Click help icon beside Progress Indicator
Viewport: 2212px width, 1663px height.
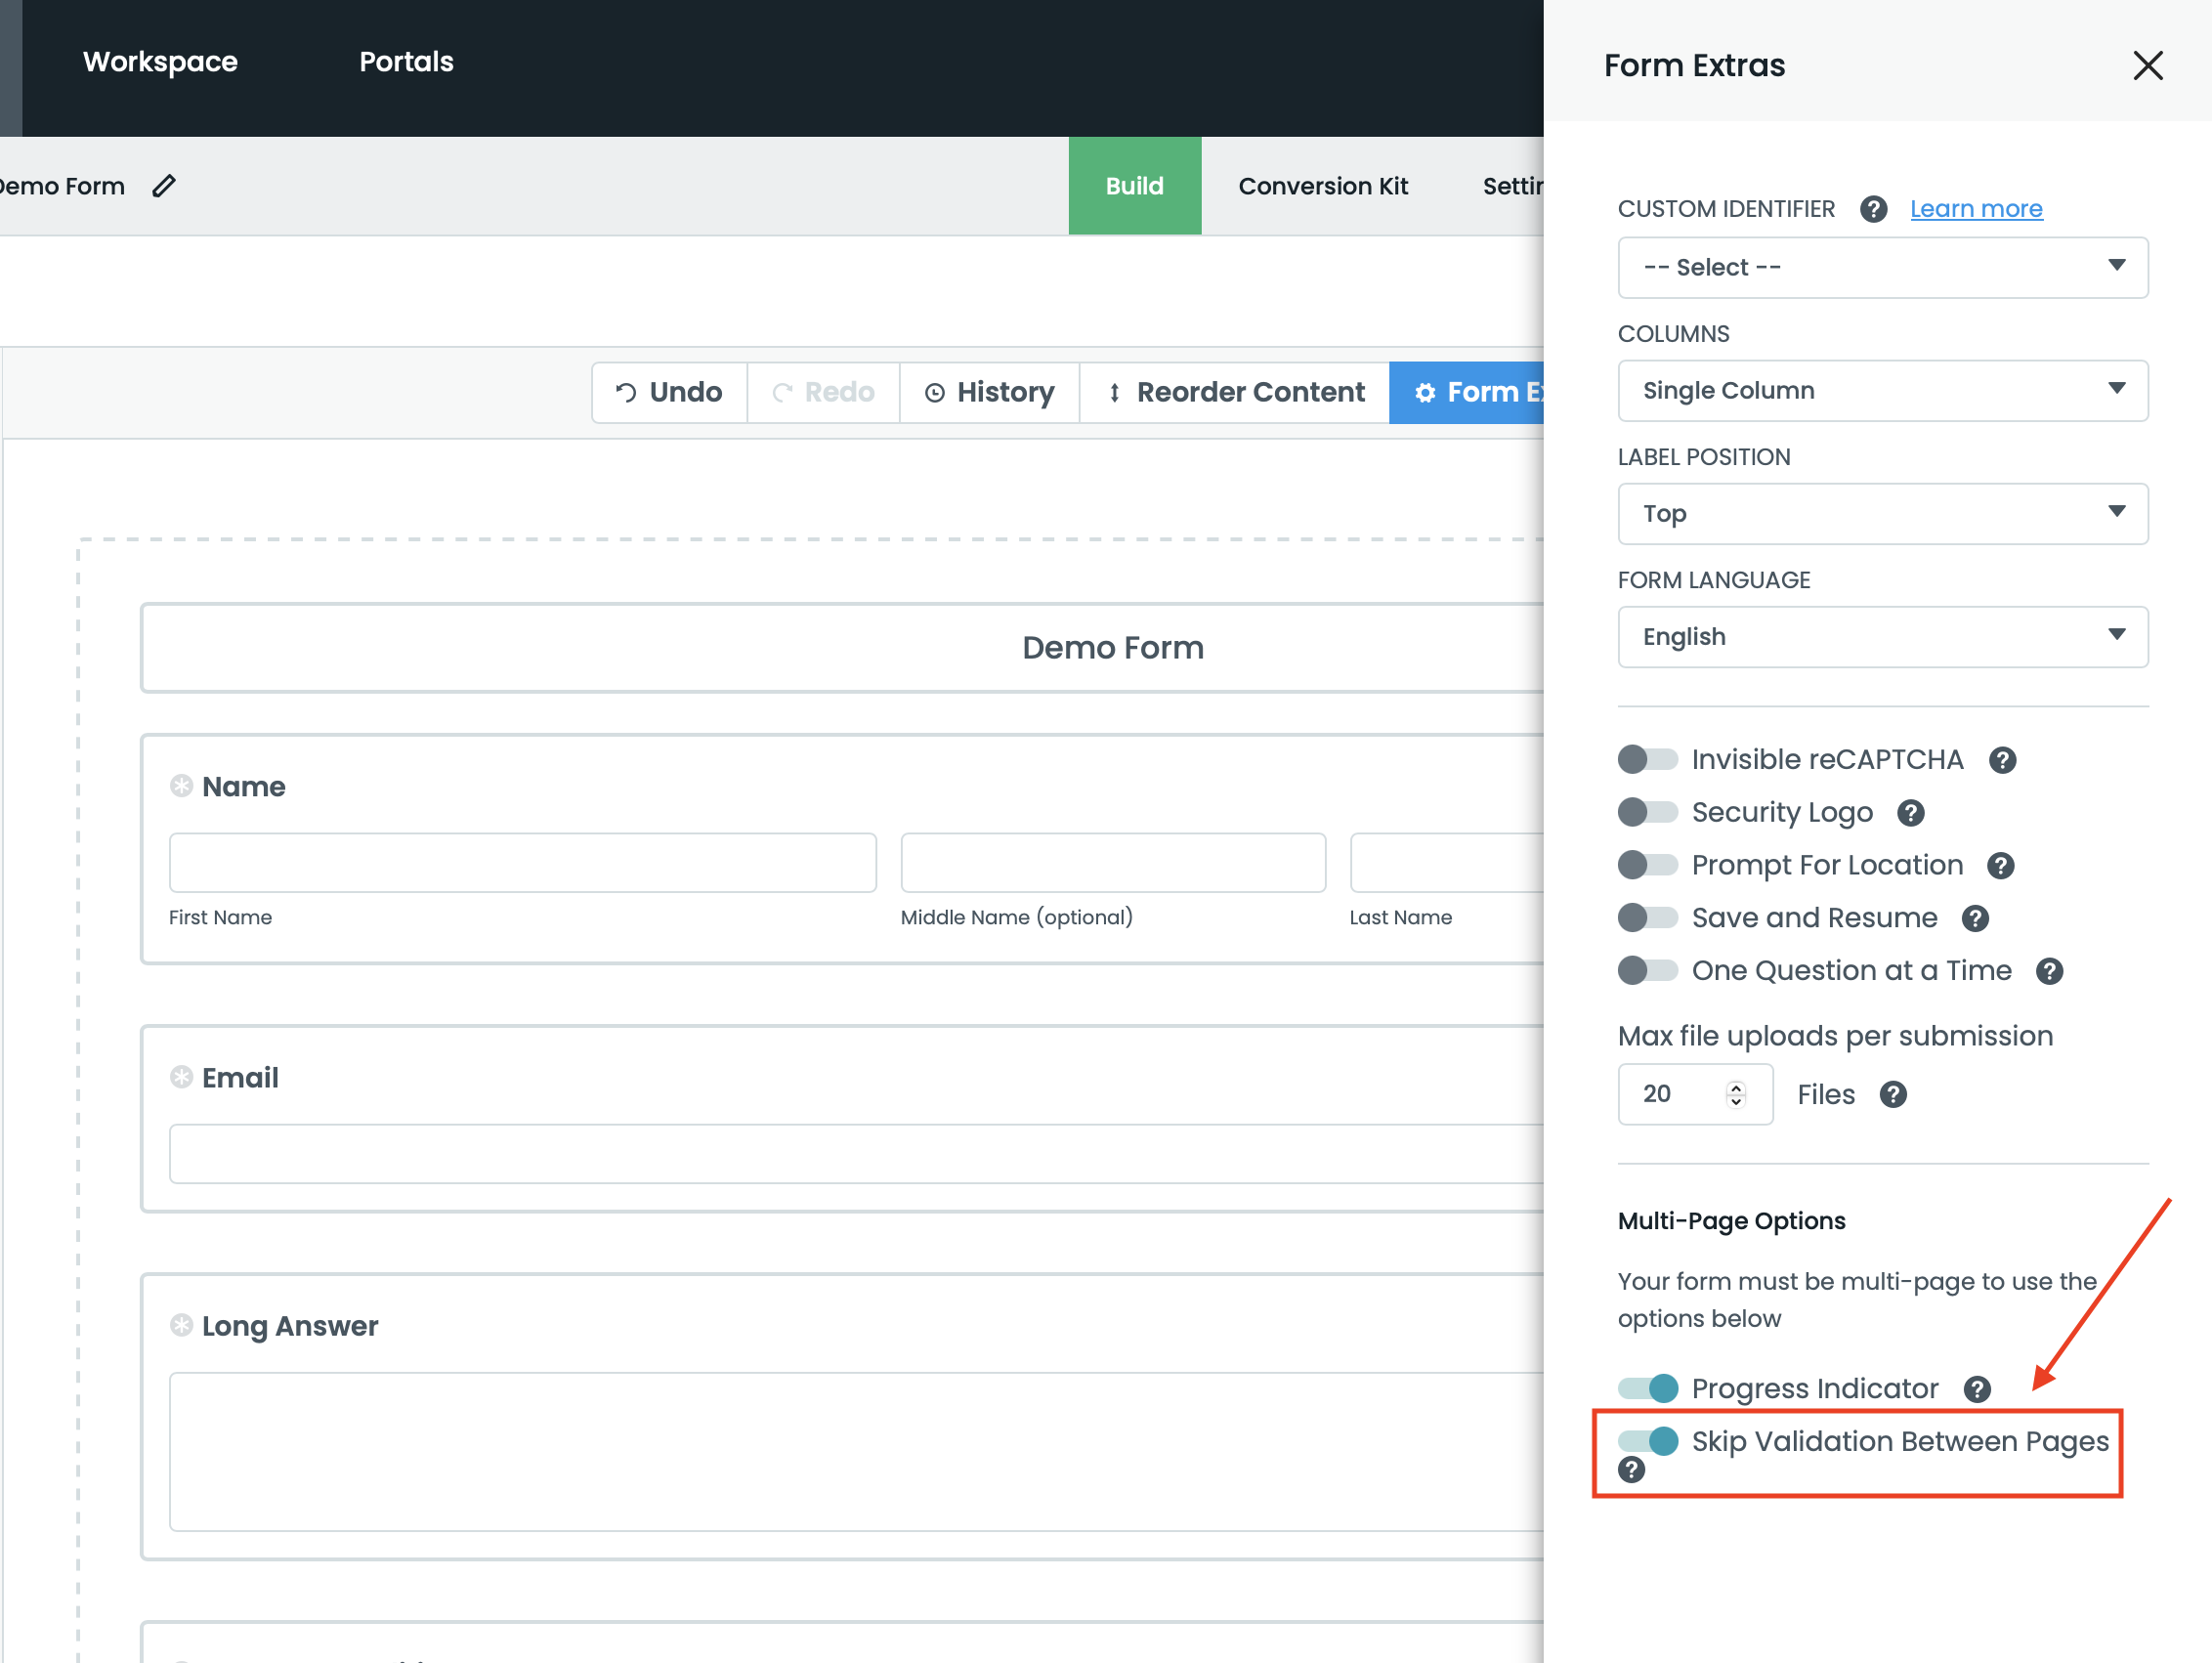(1976, 1389)
